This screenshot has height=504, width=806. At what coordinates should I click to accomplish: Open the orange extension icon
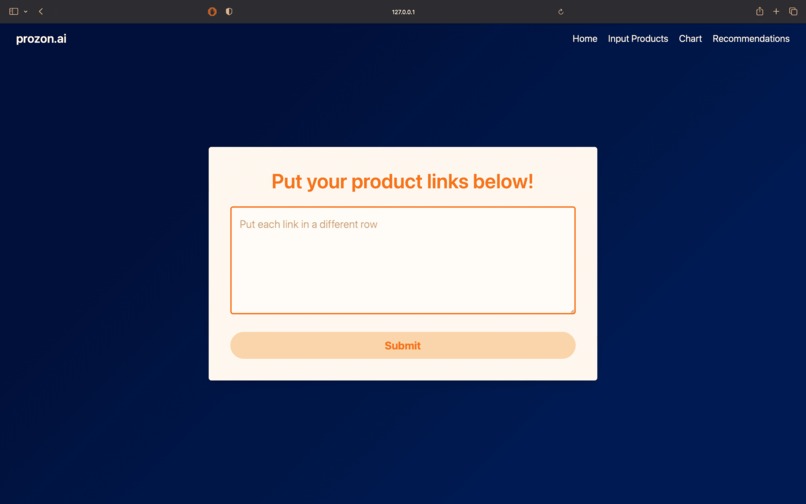[x=212, y=11]
